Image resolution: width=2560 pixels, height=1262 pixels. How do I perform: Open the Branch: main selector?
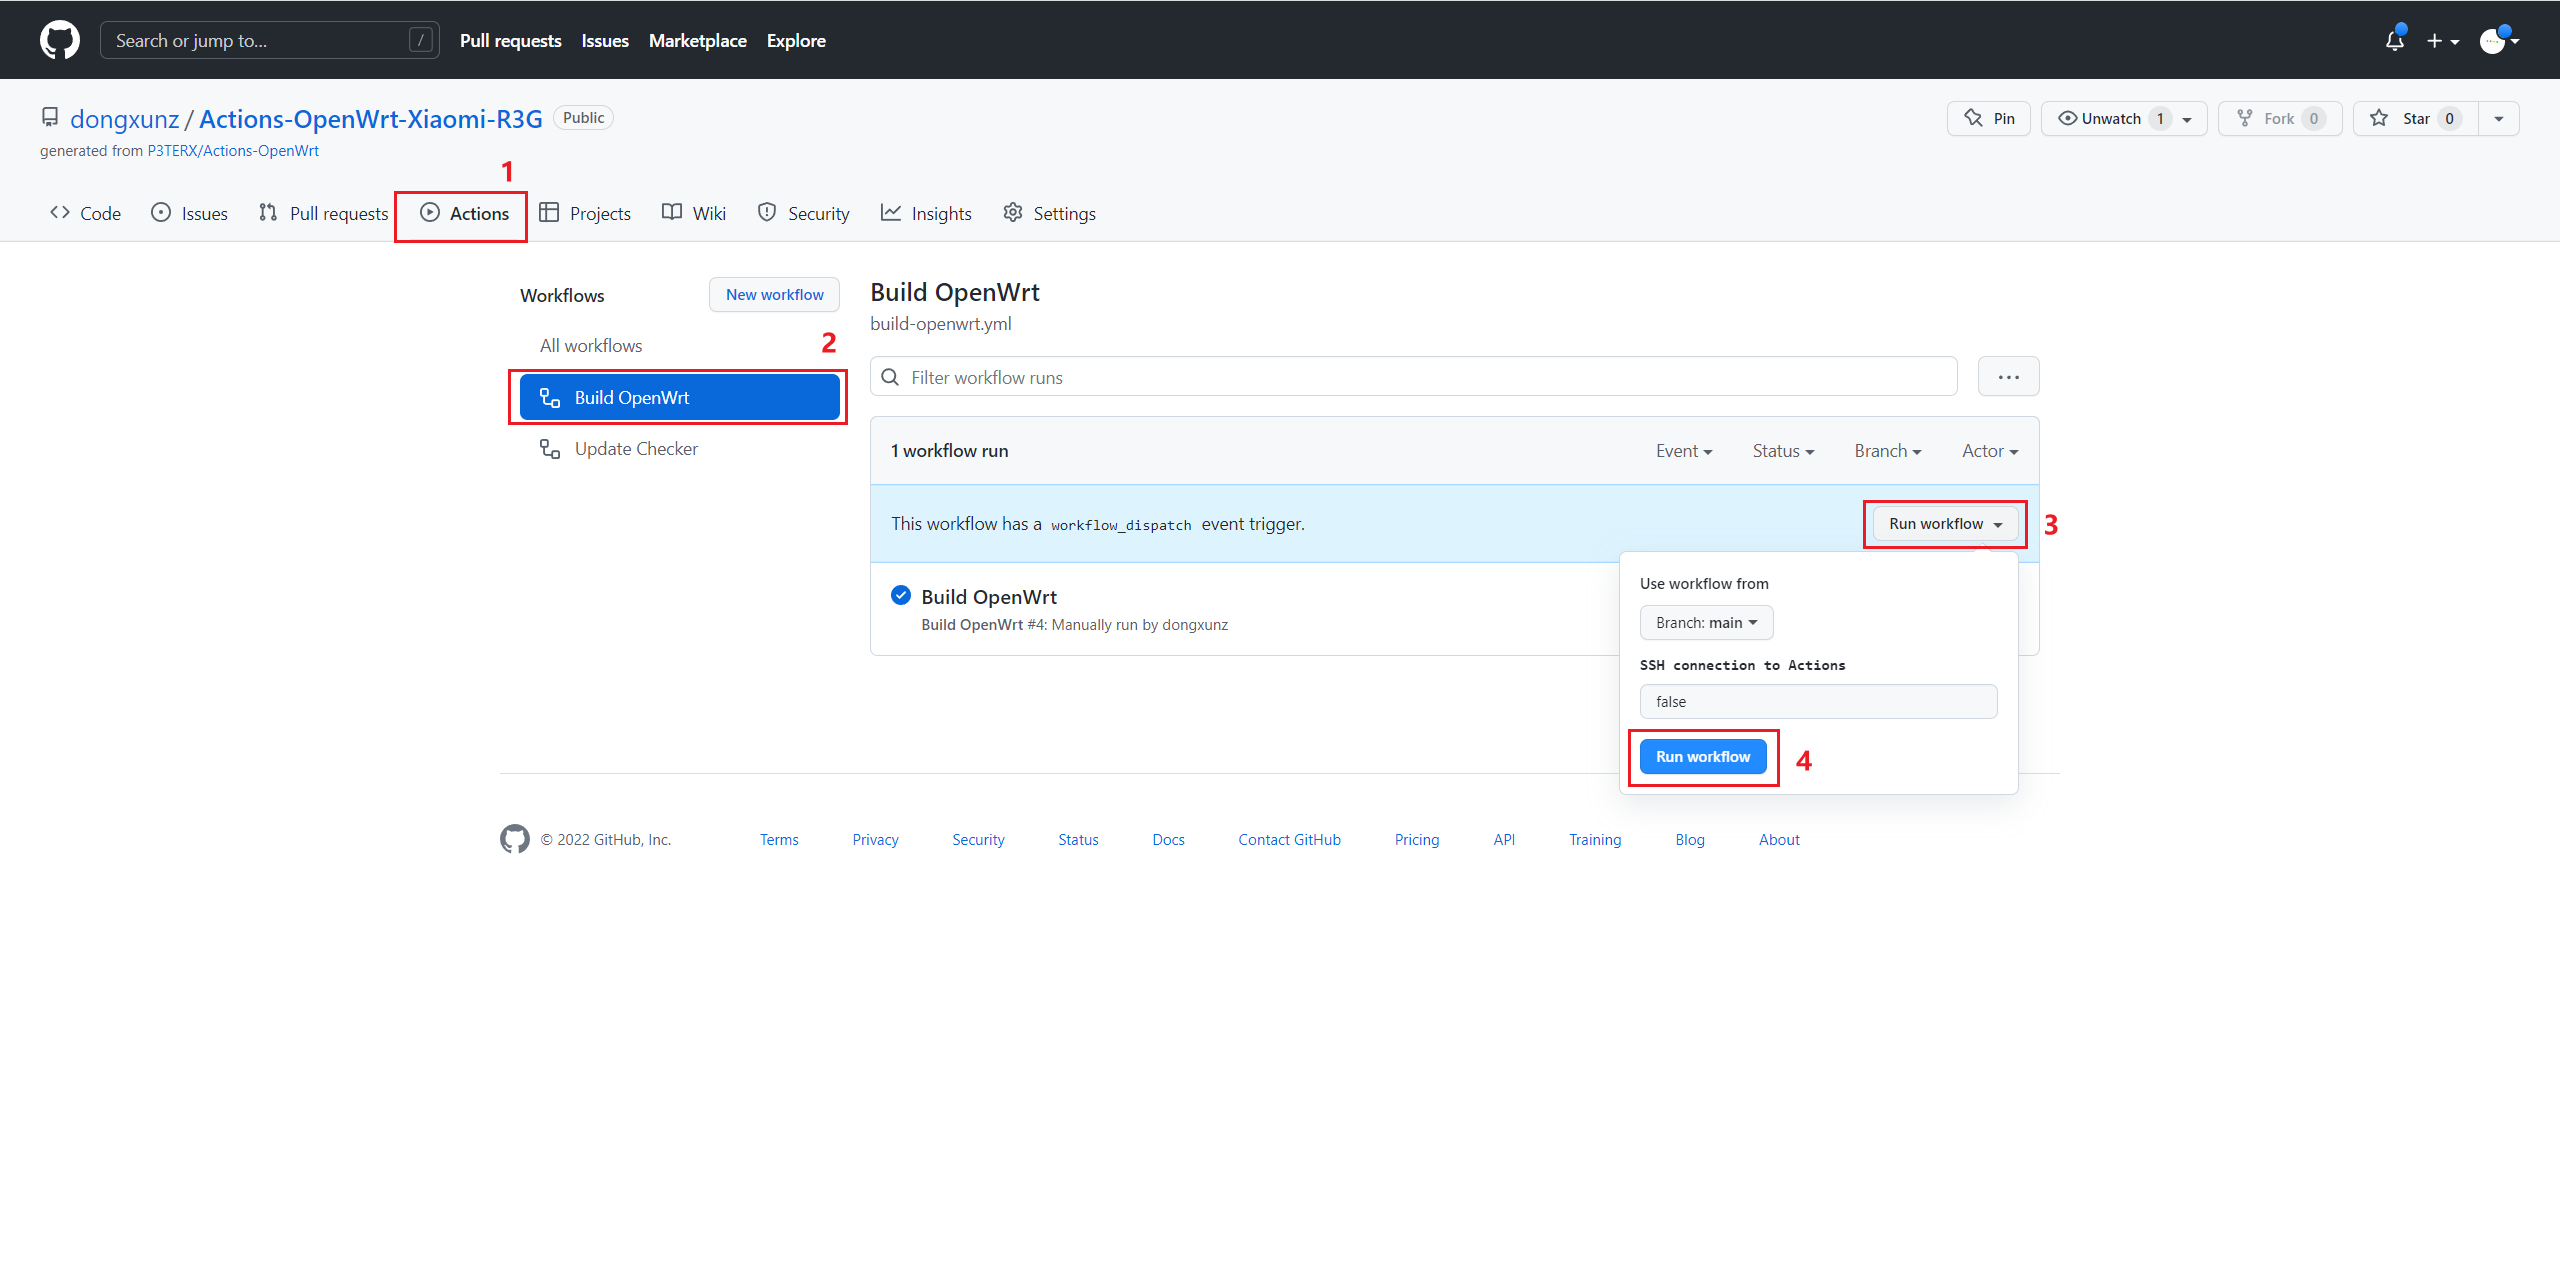(1706, 622)
